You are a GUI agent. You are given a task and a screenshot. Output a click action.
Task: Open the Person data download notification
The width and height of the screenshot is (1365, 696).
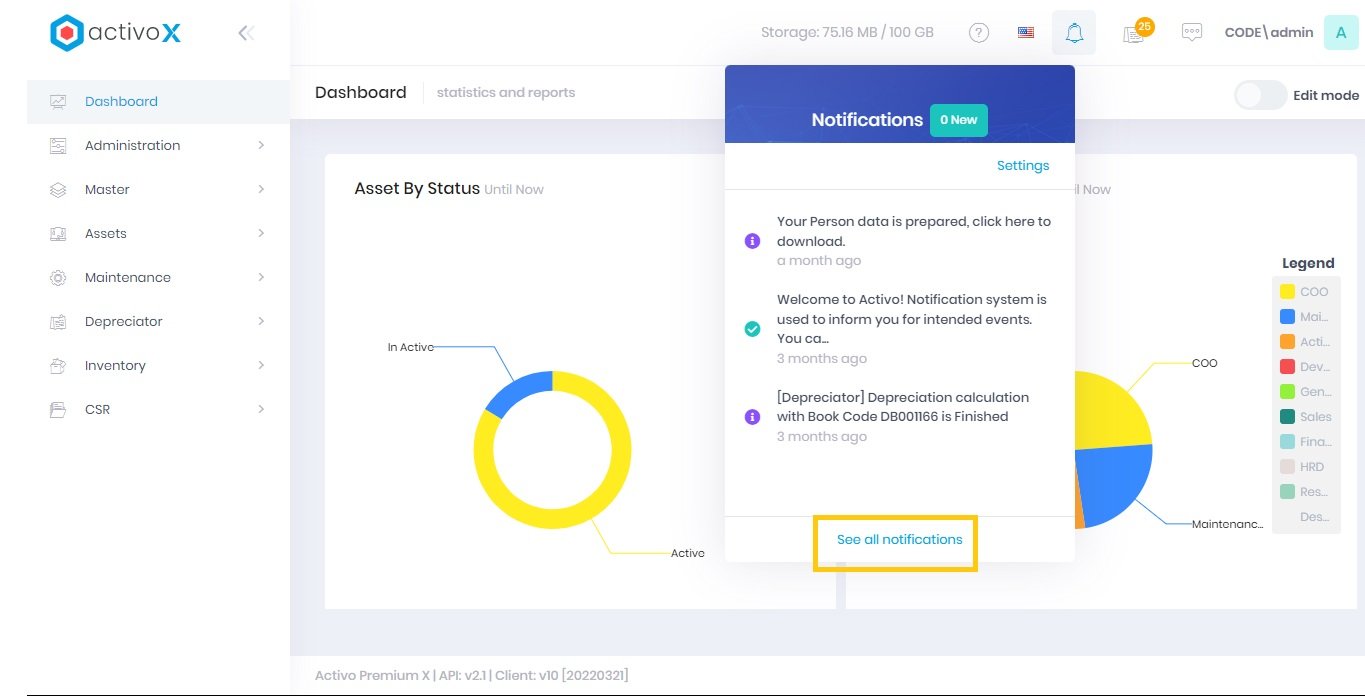tap(913, 231)
